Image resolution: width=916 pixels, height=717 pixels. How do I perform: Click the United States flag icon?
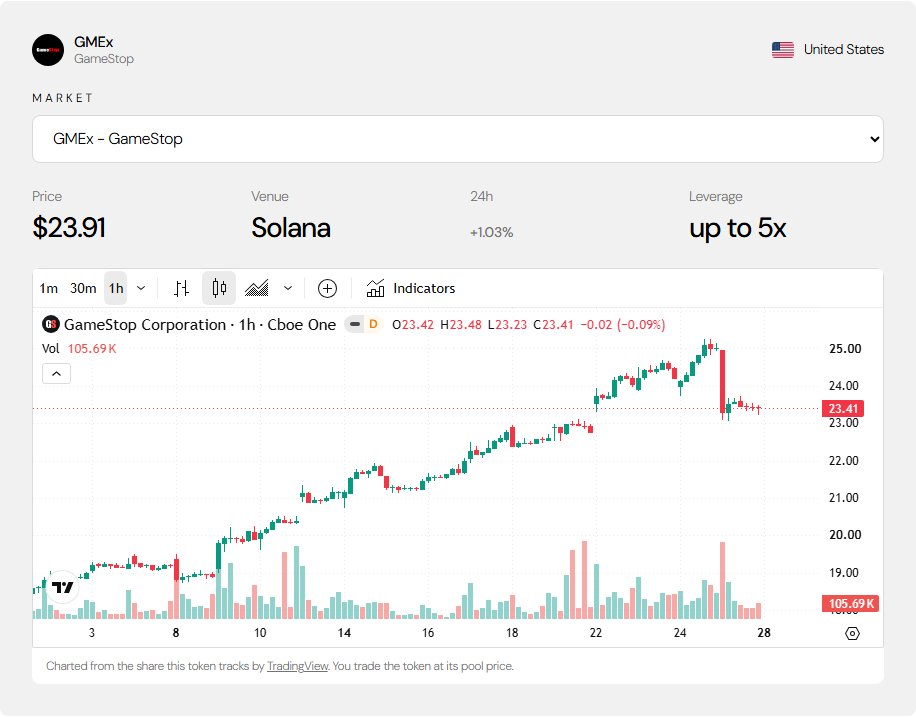tap(782, 50)
